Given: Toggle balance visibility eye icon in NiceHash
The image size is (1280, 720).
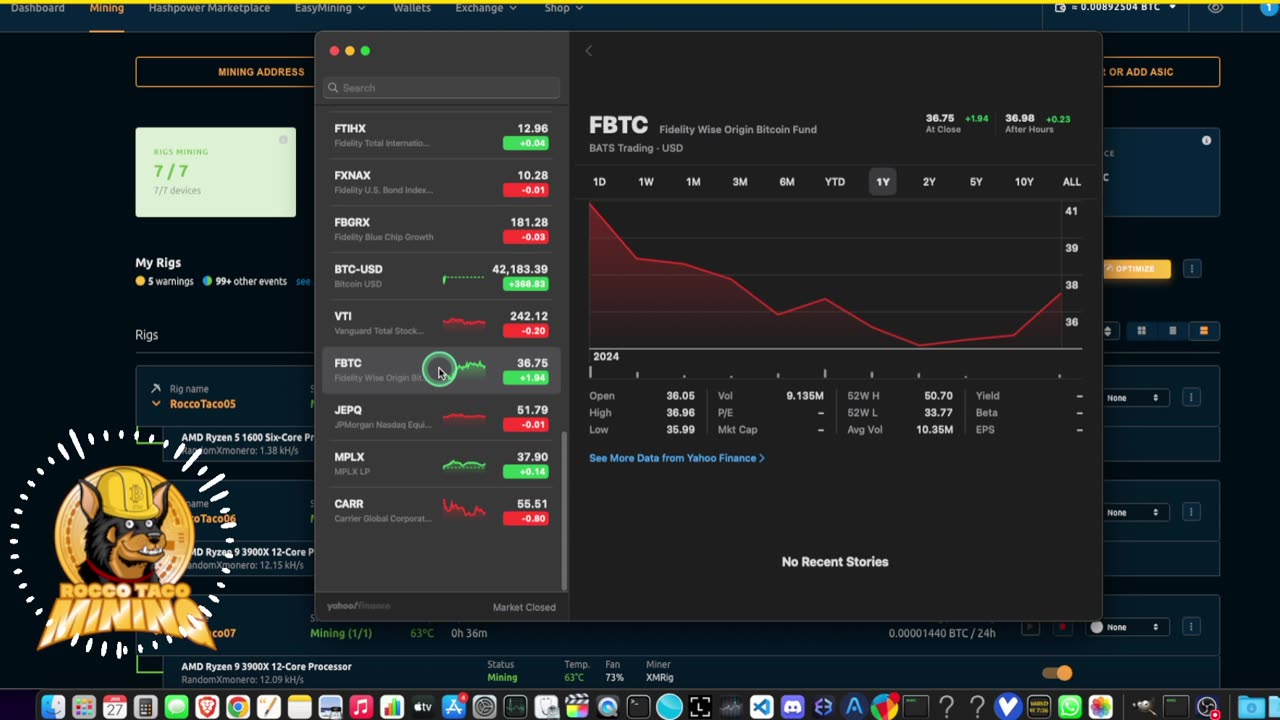Looking at the screenshot, I should 1215,8.
